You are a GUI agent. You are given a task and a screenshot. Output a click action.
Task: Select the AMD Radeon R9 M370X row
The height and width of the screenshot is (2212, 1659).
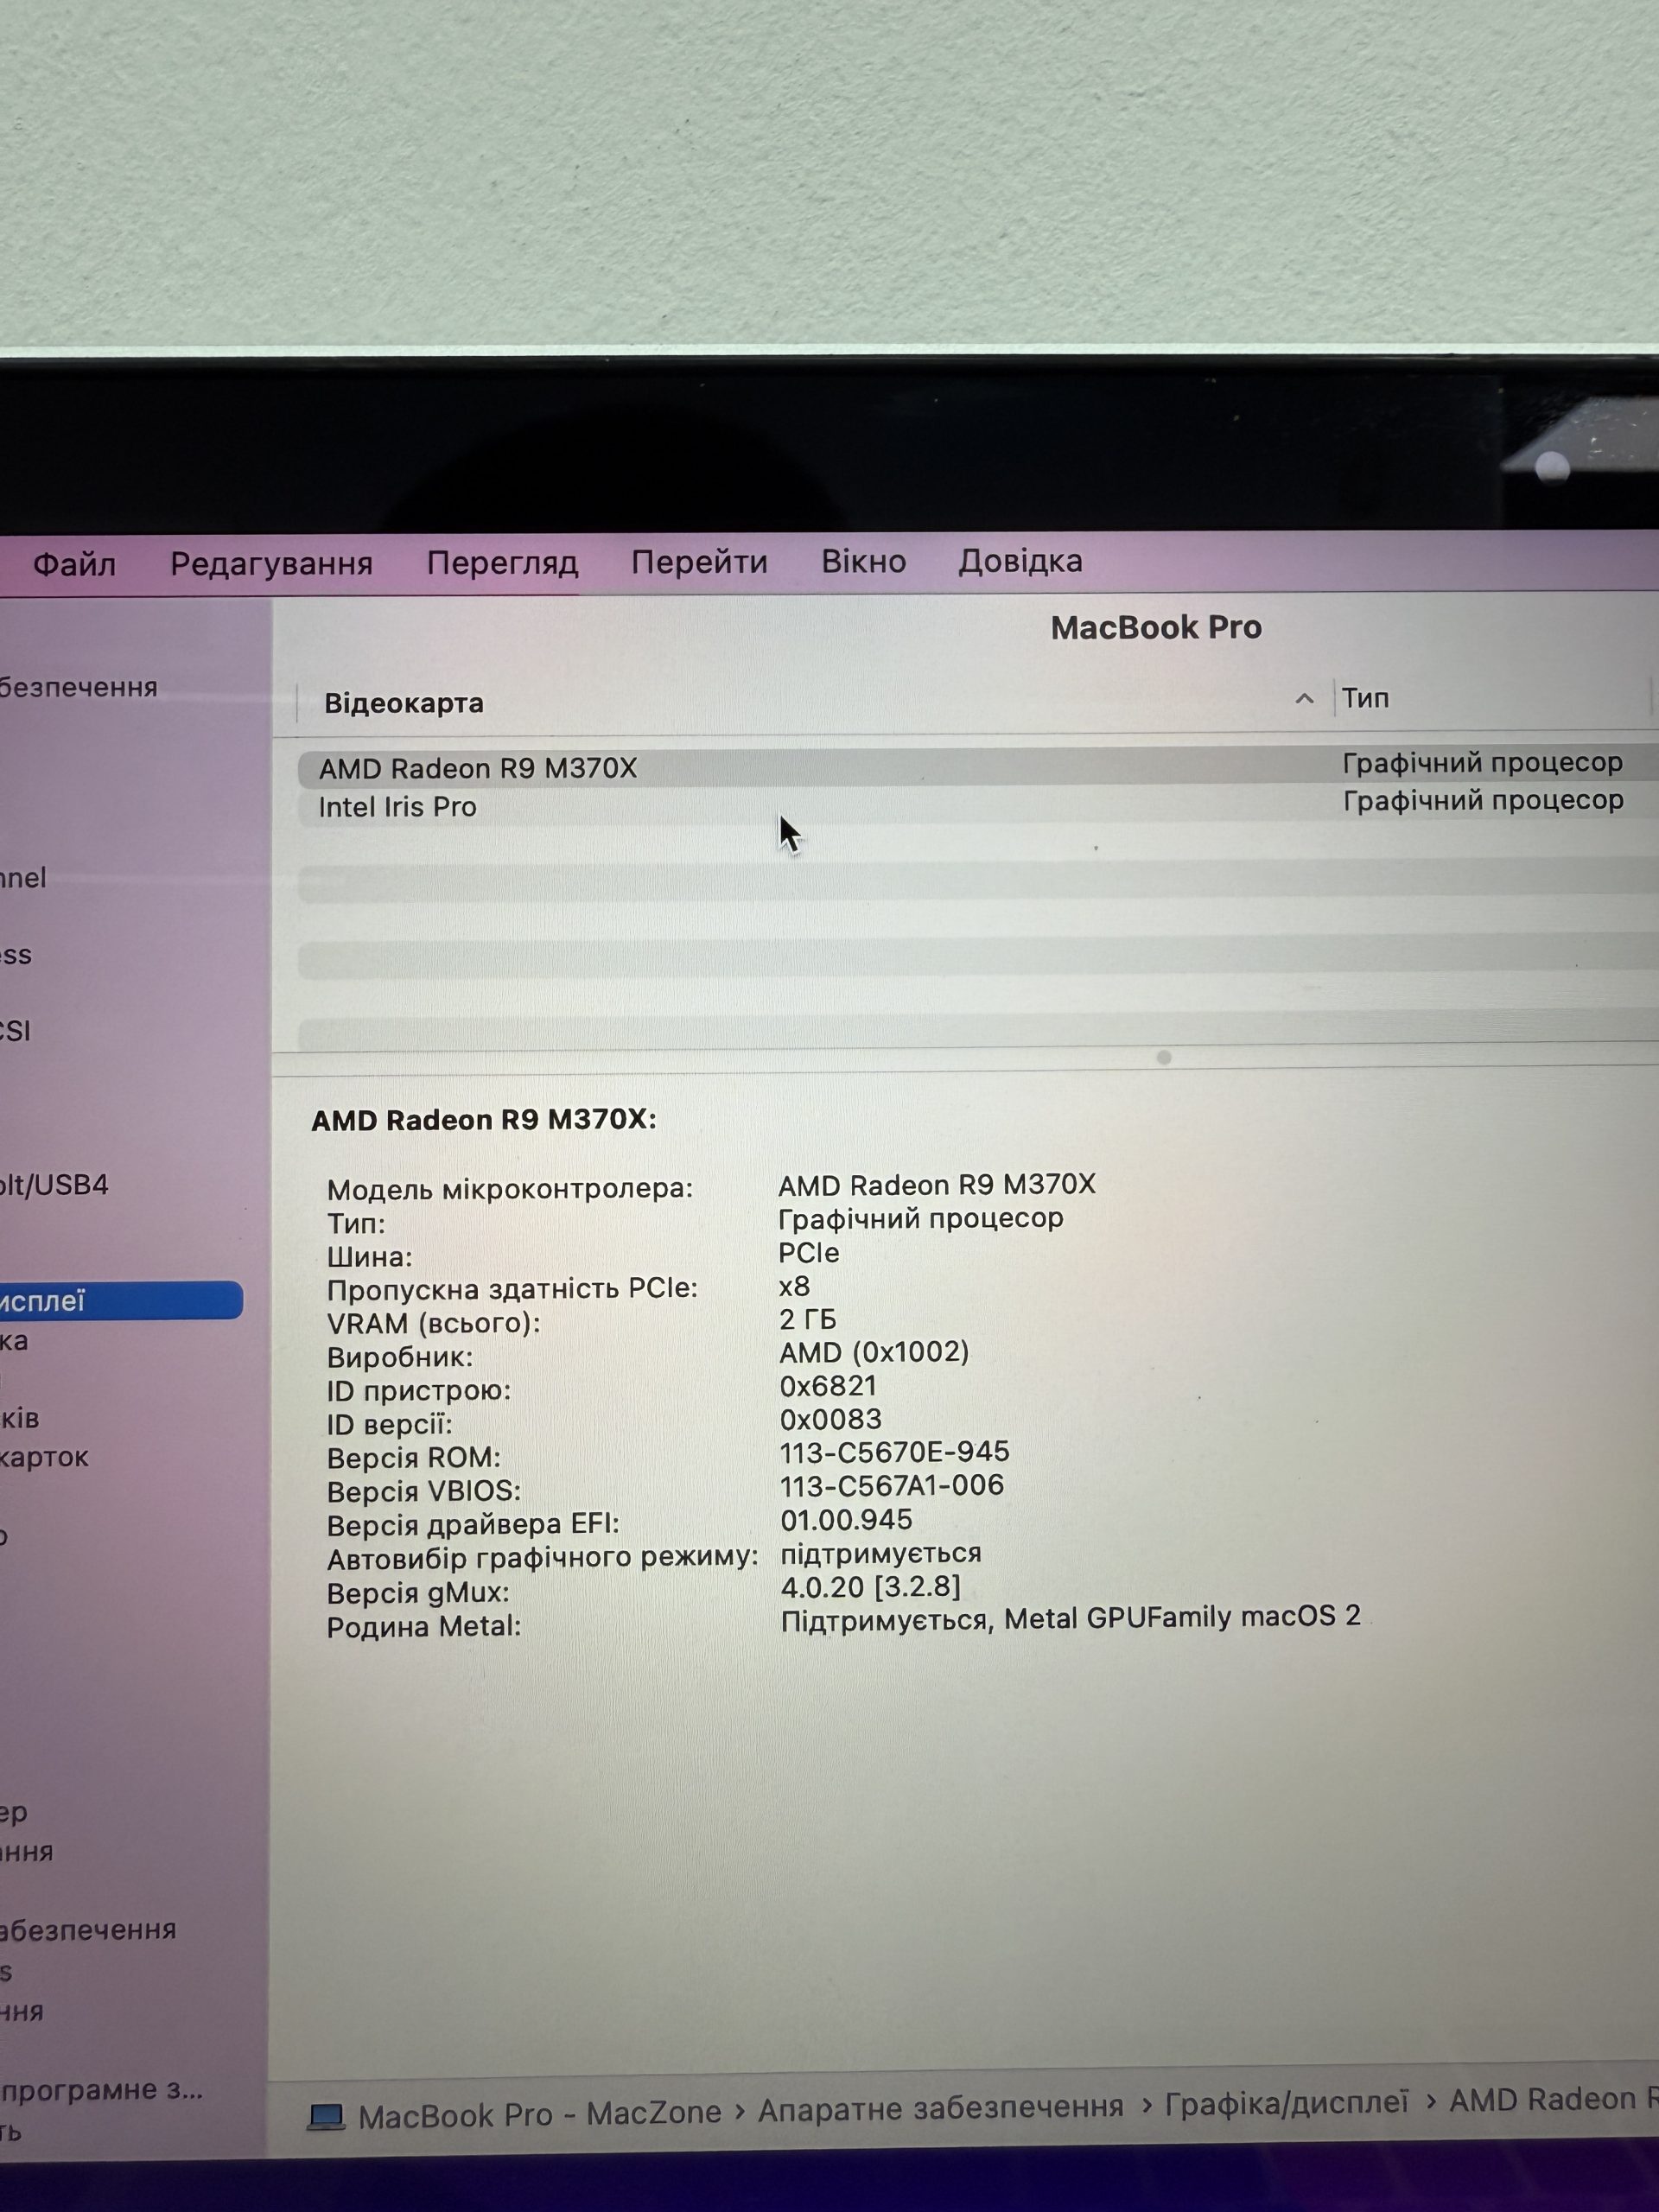(978, 767)
